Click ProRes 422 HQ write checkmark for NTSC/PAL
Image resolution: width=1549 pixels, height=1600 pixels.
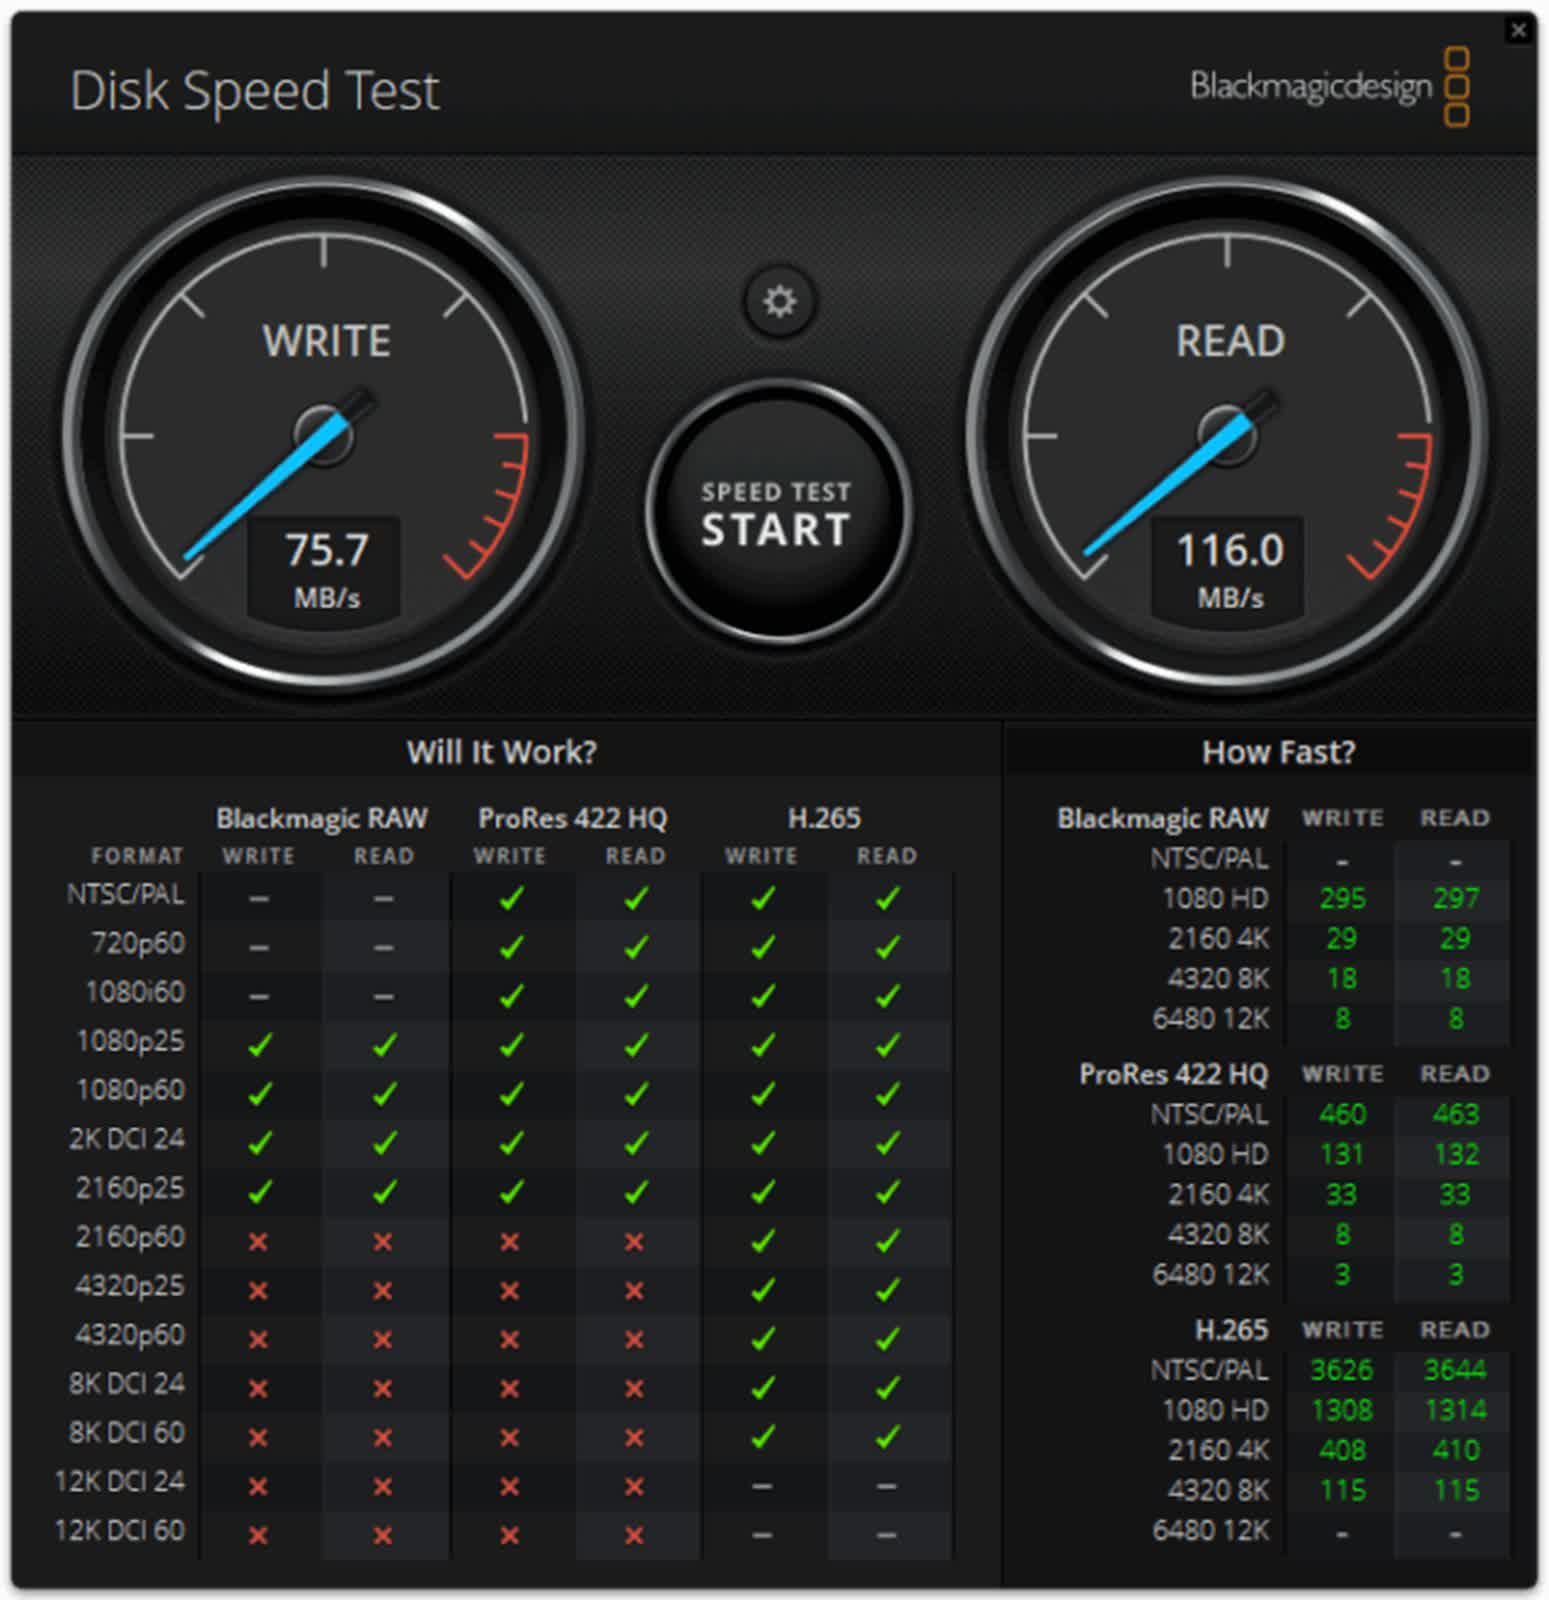click(x=511, y=899)
